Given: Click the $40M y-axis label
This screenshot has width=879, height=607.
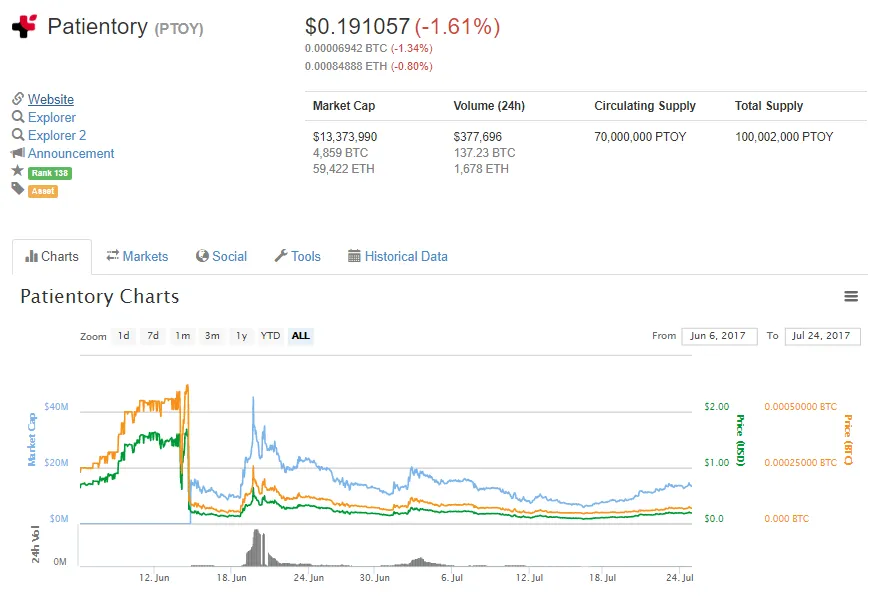Looking at the screenshot, I should pyautogui.click(x=57, y=407).
